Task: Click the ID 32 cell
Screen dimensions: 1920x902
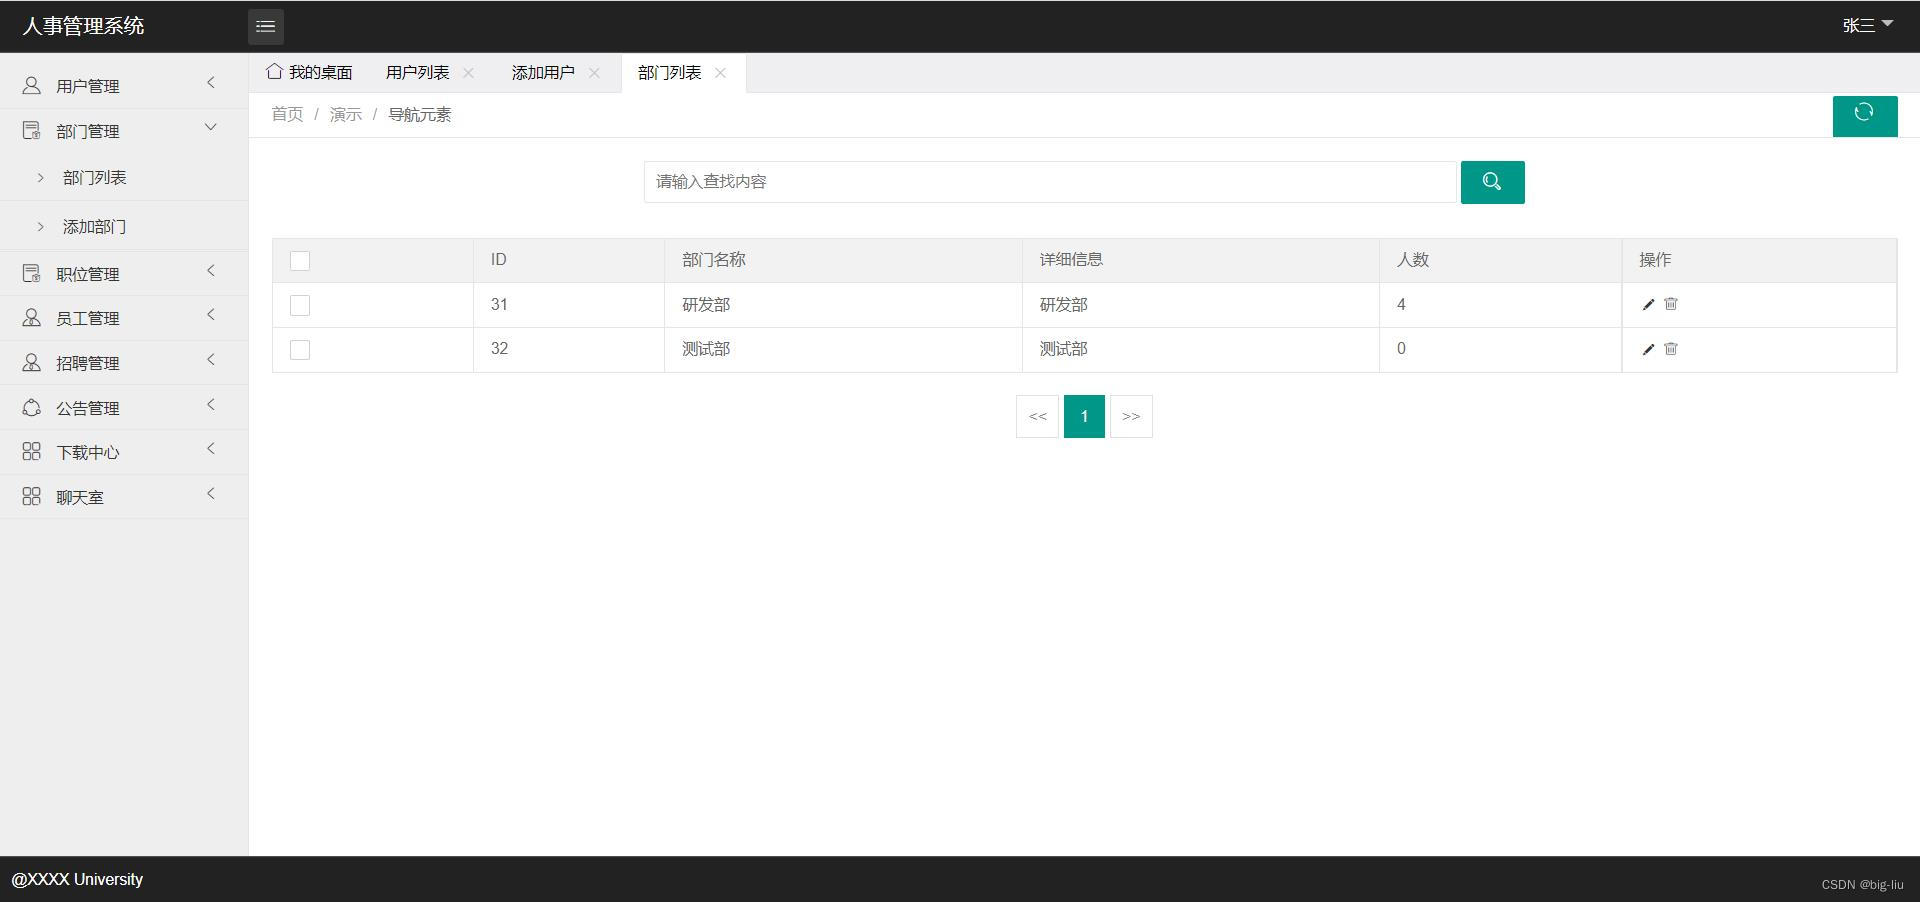Action: (569, 350)
